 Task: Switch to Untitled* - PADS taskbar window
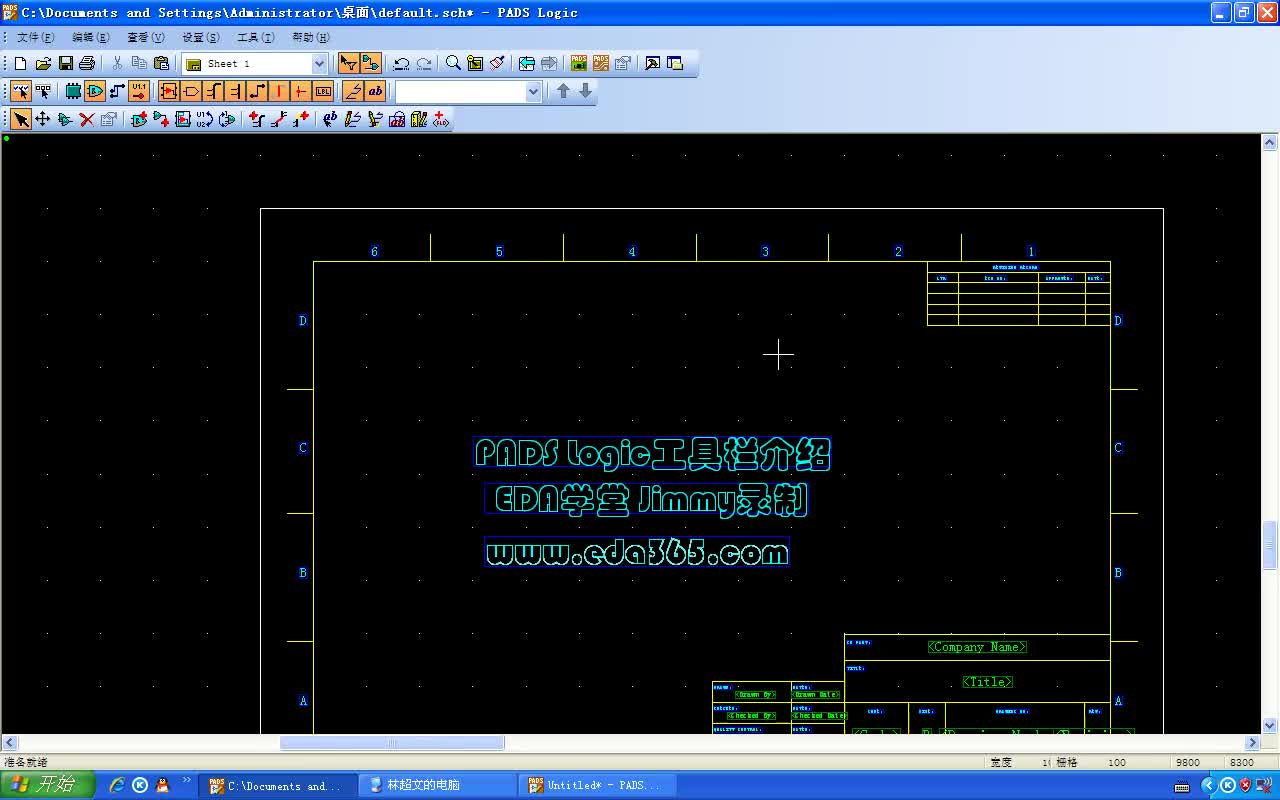[597, 785]
